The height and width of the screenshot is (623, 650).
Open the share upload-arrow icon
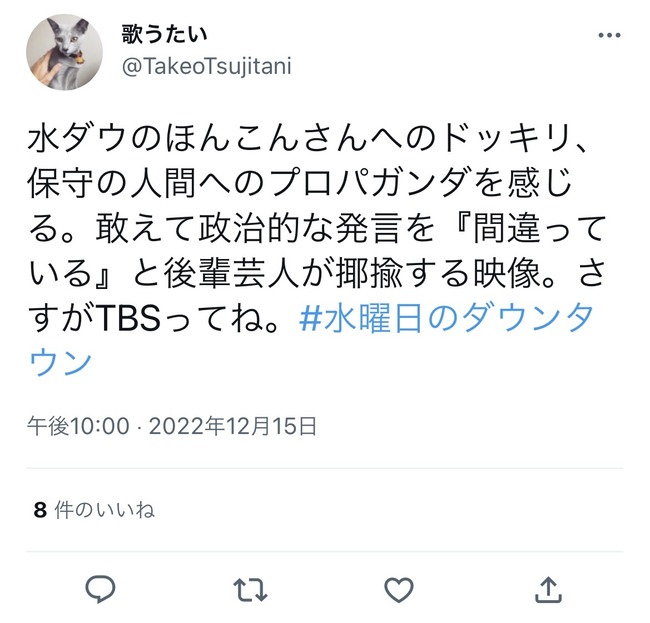[548, 589]
